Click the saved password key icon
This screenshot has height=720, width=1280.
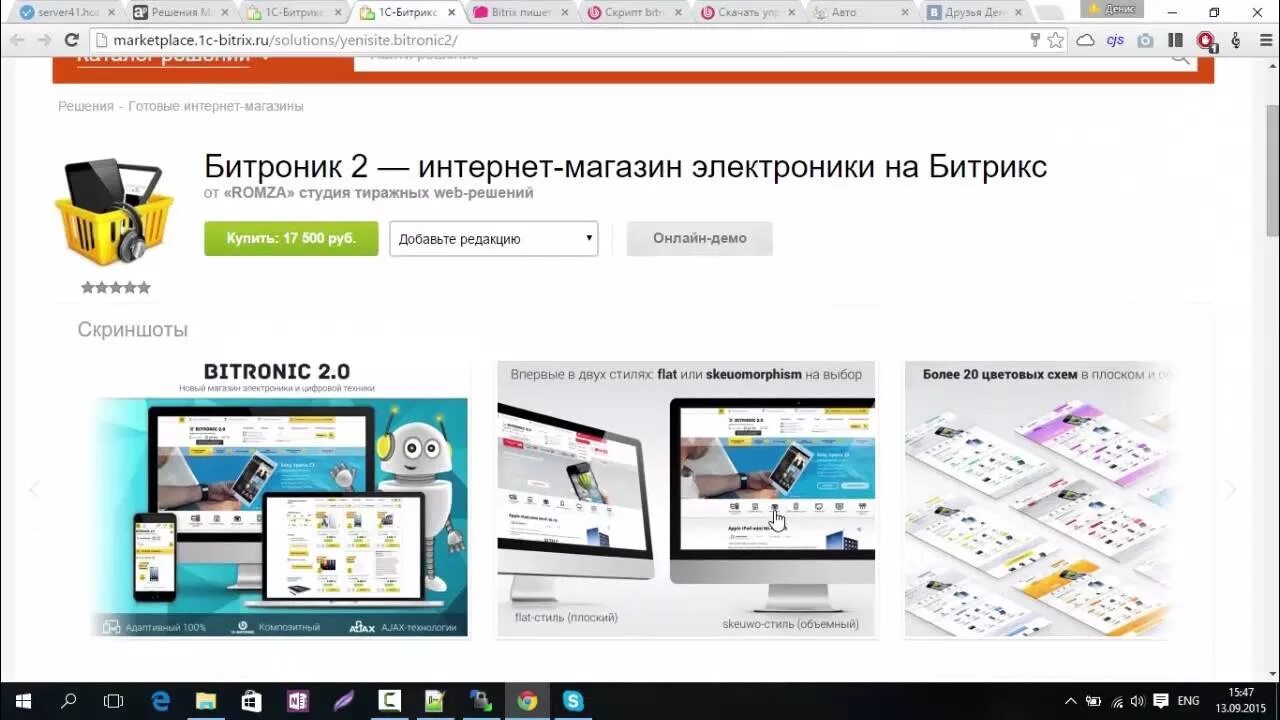pos(1035,40)
